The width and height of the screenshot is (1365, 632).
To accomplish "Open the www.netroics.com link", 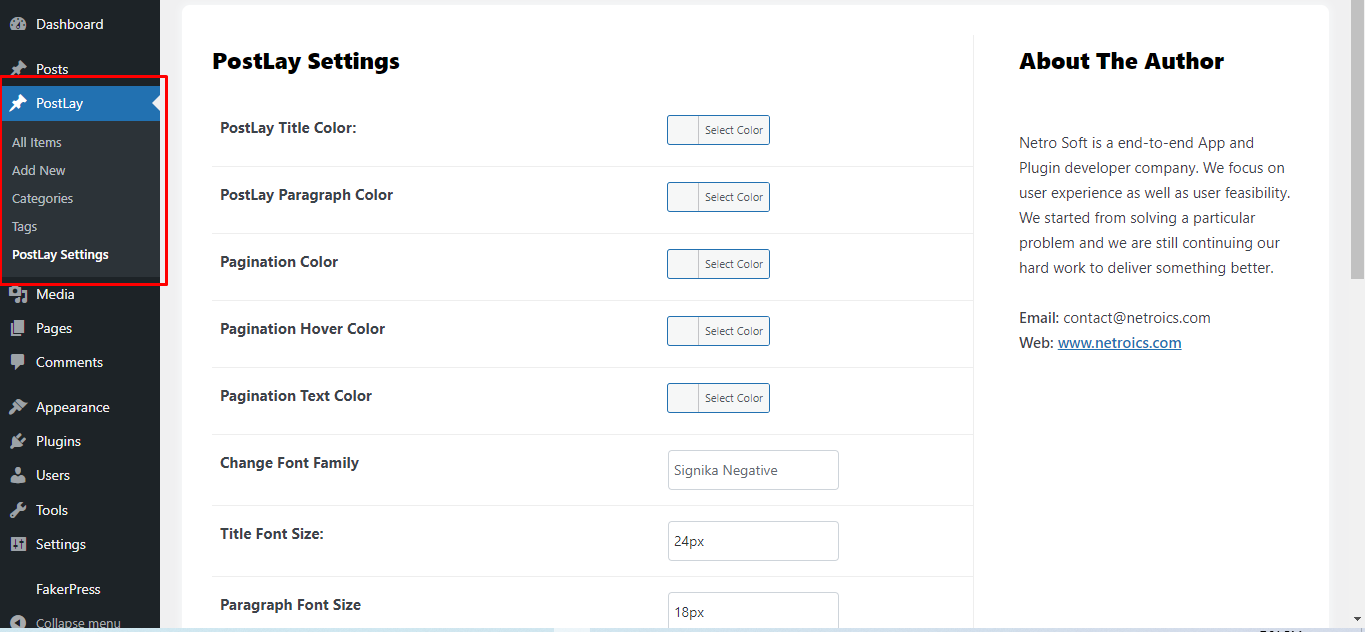I will [x=1119, y=343].
